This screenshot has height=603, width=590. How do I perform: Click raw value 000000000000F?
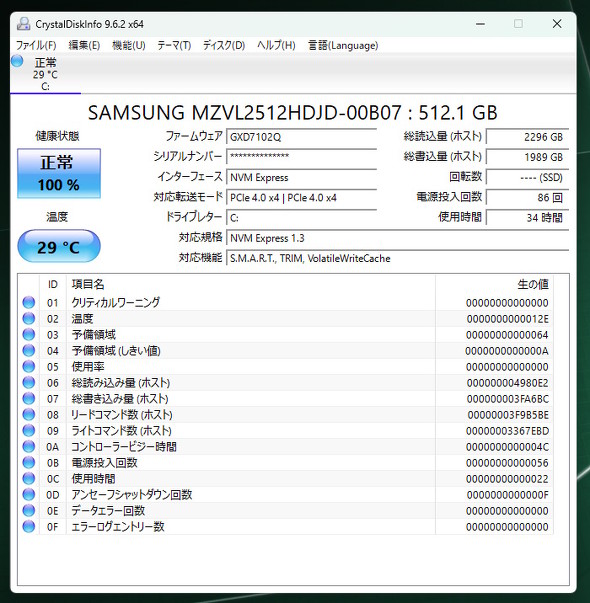point(508,495)
